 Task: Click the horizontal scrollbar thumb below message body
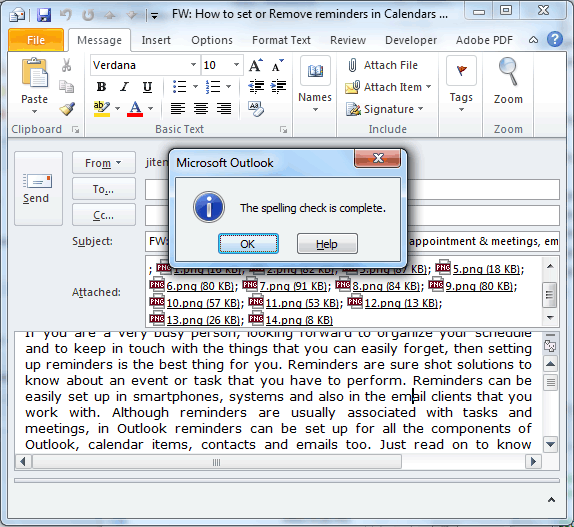(217, 461)
